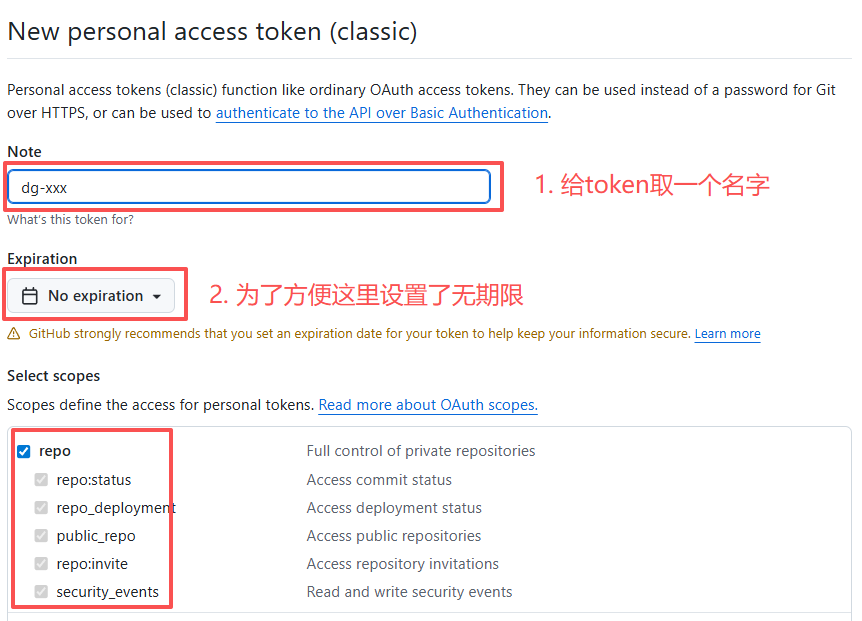Click the Select scopes heading
This screenshot has width=862, height=621.
pyautogui.click(x=53, y=375)
